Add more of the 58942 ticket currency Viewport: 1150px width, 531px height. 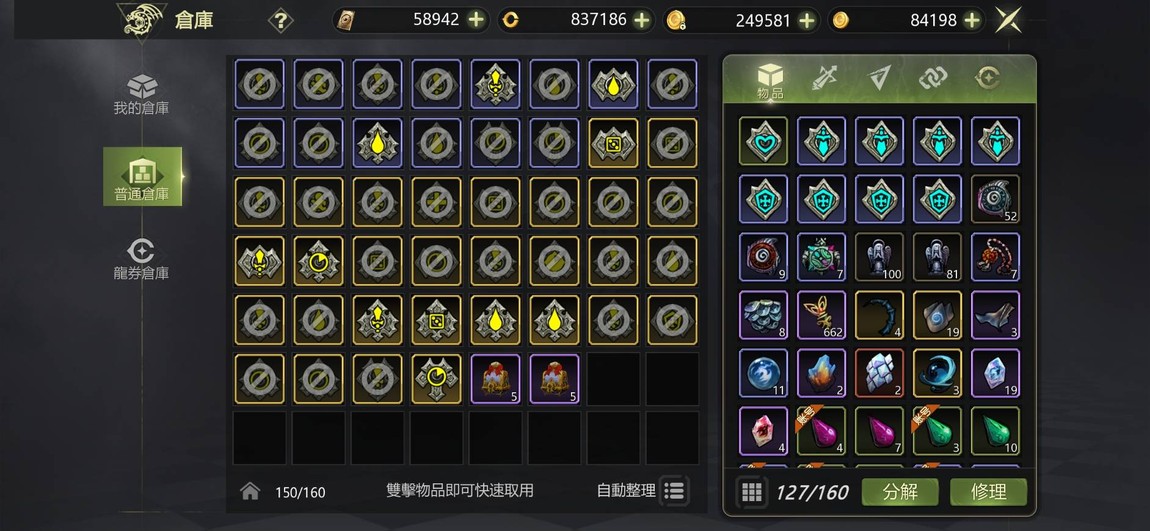coord(476,20)
